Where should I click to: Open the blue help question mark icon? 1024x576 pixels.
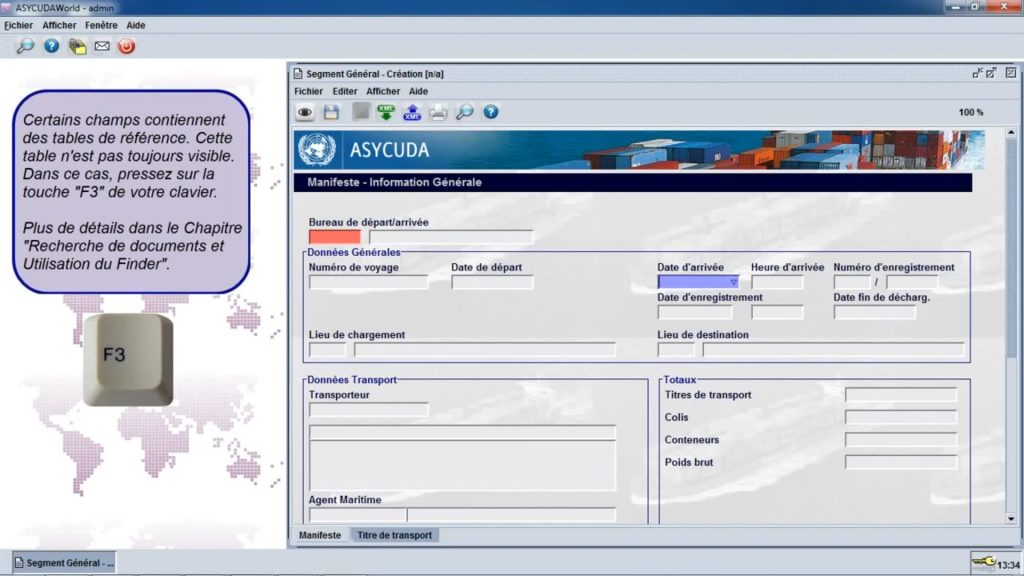tap(51, 46)
